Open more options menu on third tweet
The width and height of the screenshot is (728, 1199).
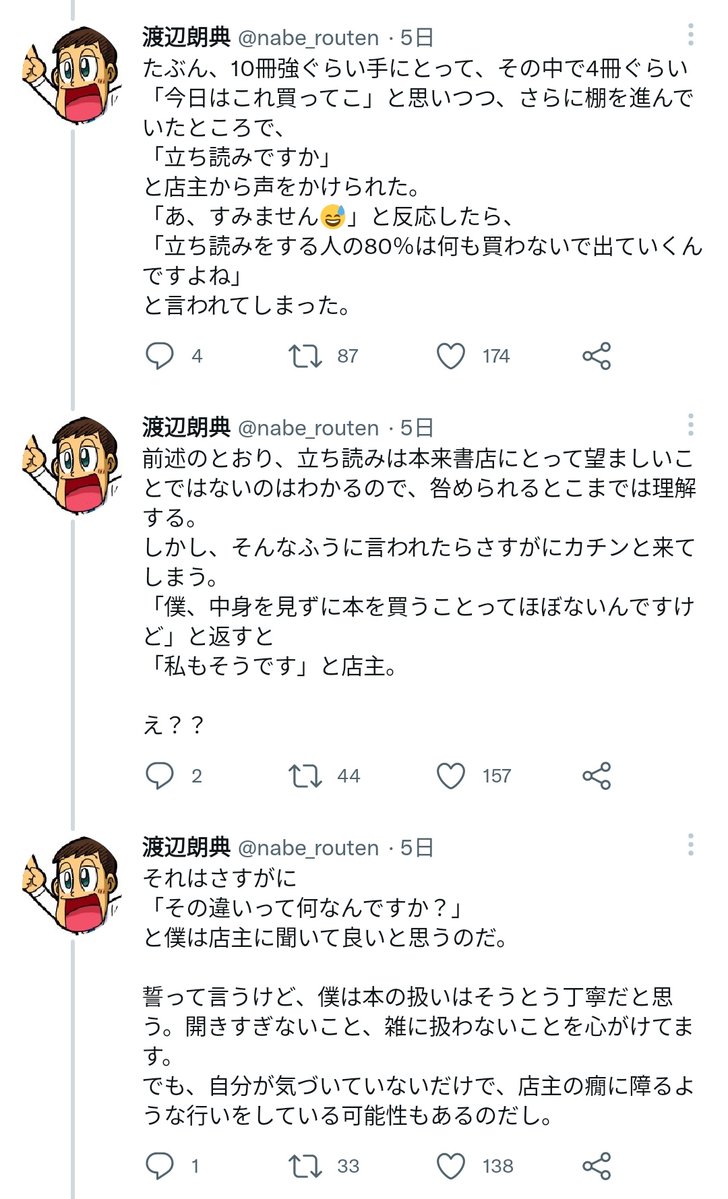click(x=691, y=846)
